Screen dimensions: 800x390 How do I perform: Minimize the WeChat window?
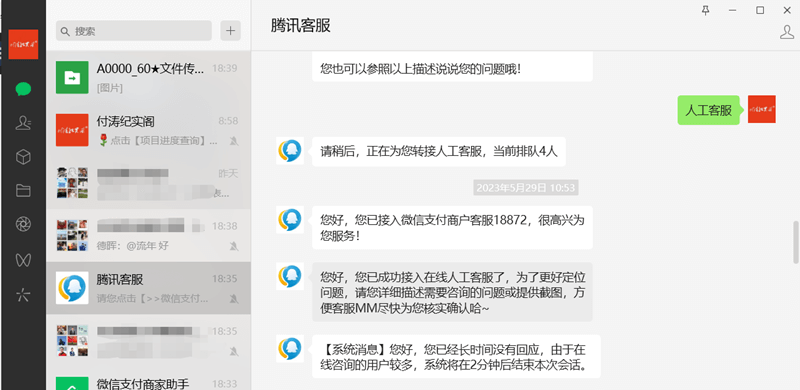pyautogui.click(x=733, y=10)
